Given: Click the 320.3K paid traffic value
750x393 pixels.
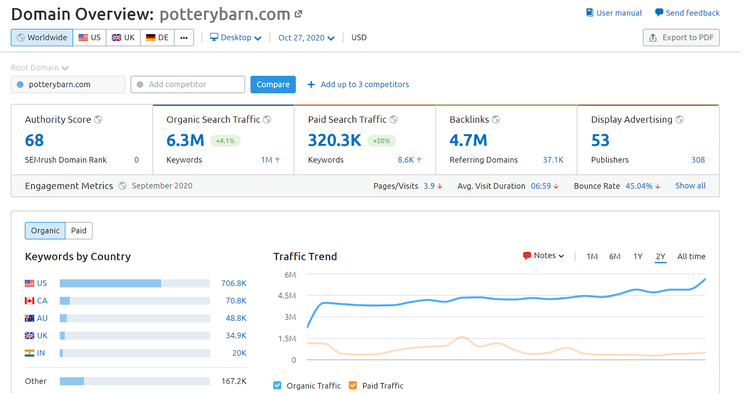Looking at the screenshot, I should pos(334,140).
